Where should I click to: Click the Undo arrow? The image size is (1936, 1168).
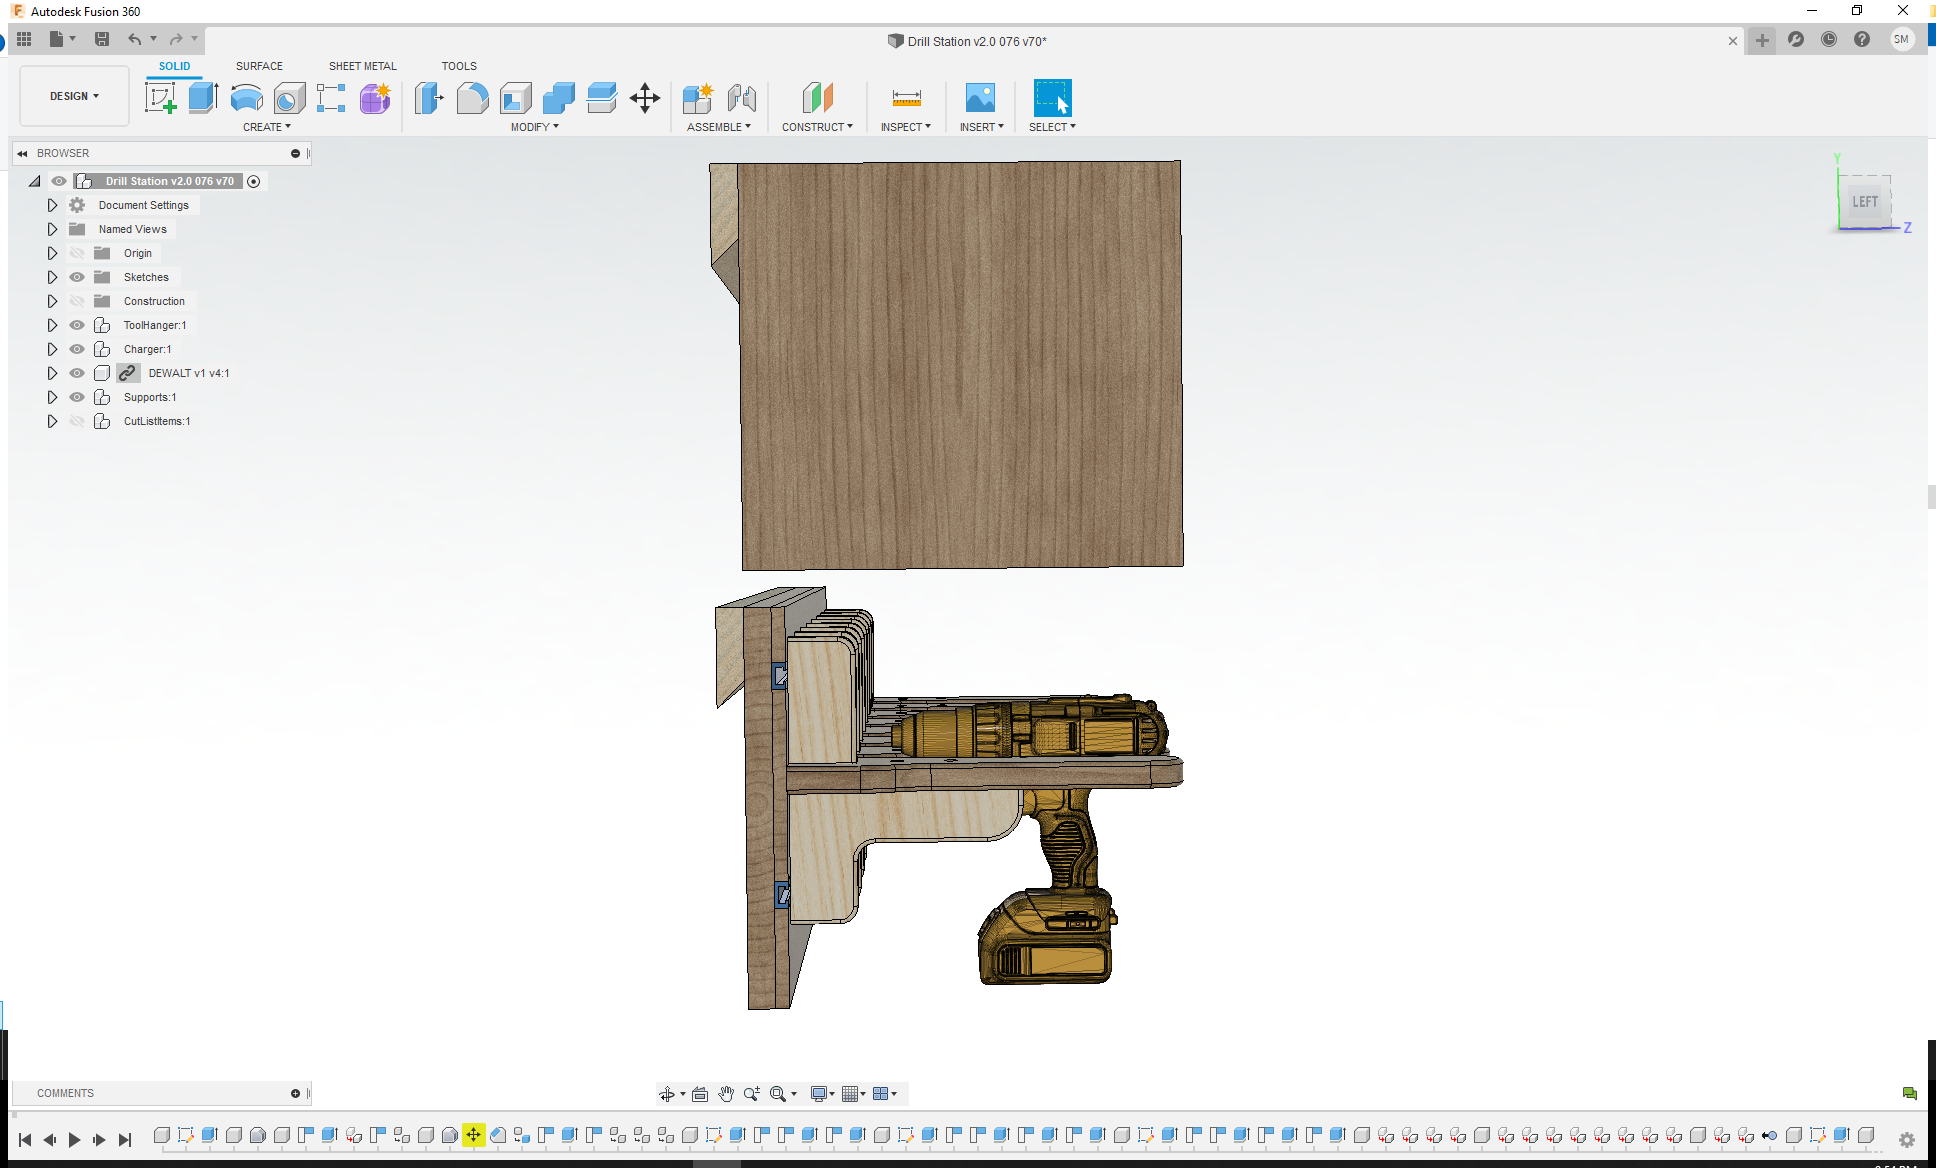coord(134,39)
